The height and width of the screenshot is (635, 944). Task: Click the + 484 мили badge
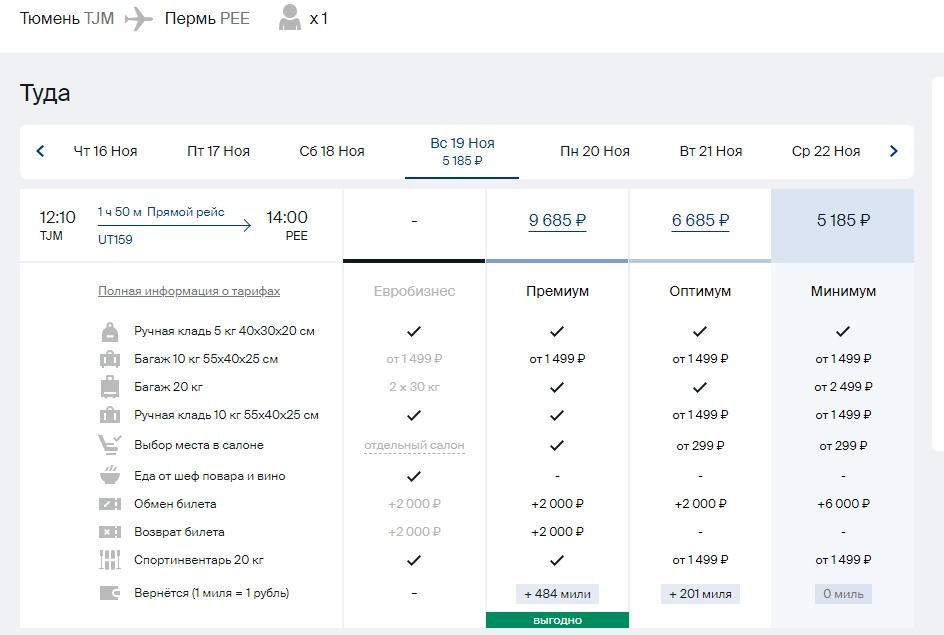557,594
